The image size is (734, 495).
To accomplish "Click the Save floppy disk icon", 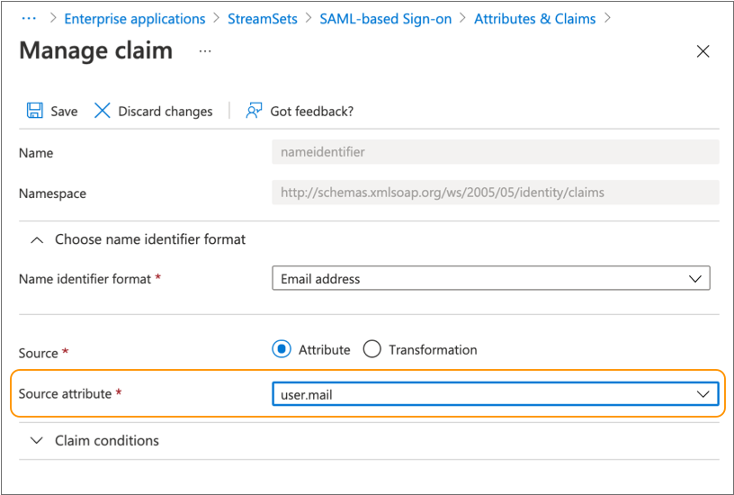I will (35, 111).
